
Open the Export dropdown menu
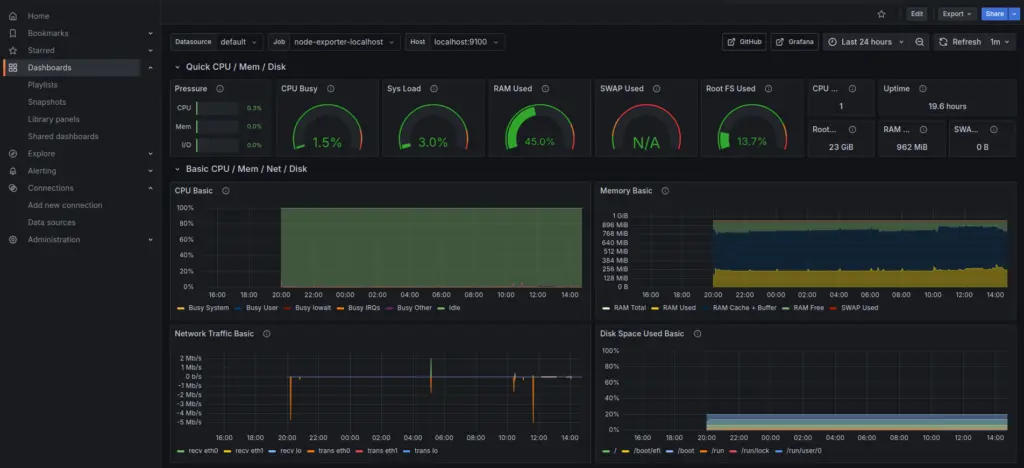[957, 14]
